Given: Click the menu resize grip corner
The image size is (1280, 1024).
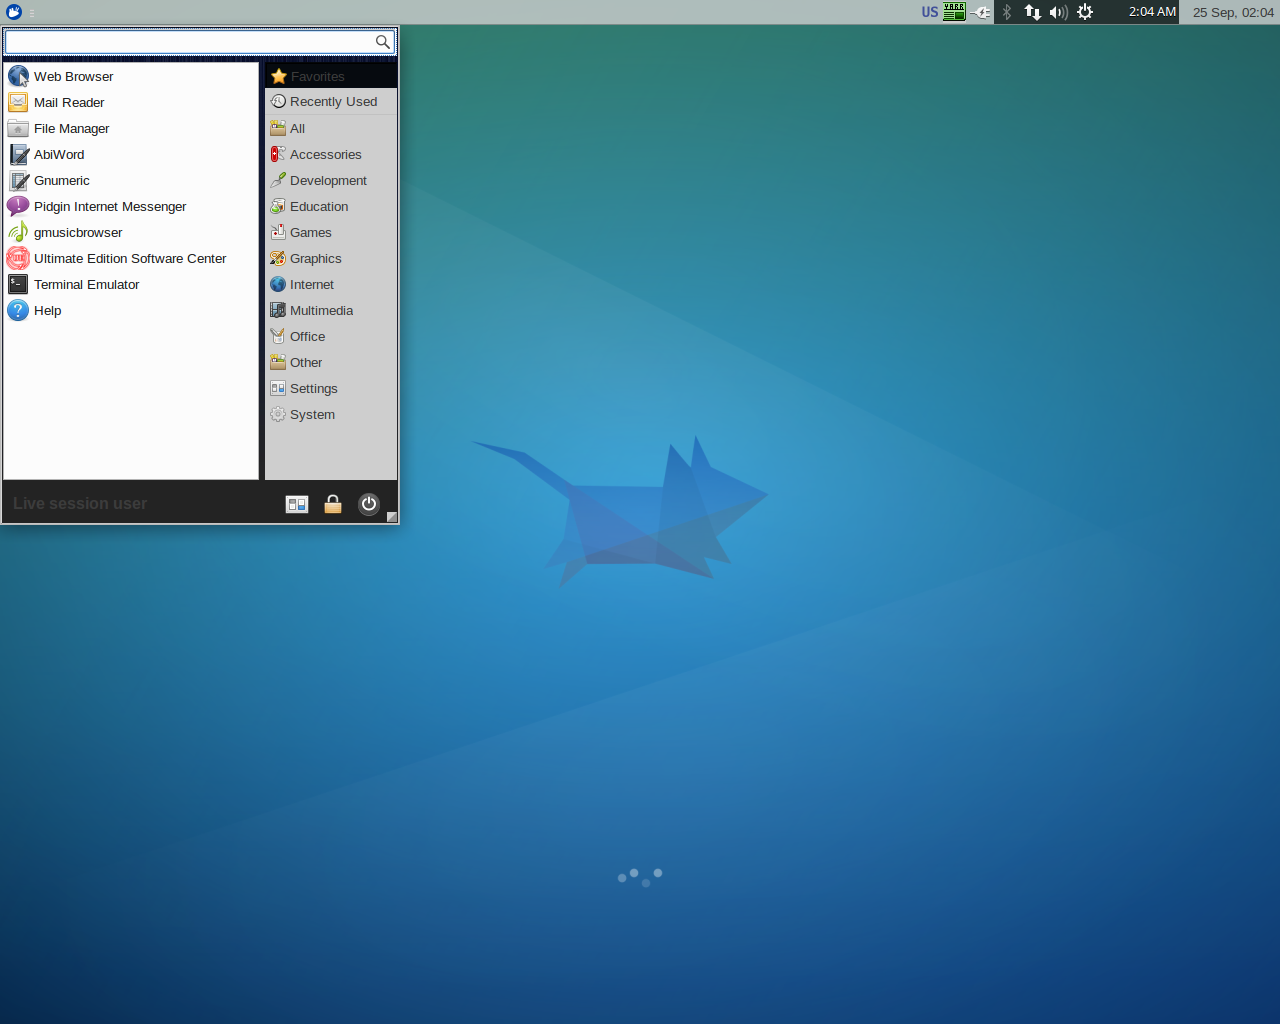Looking at the screenshot, I should pyautogui.click(x=392, y=517).
